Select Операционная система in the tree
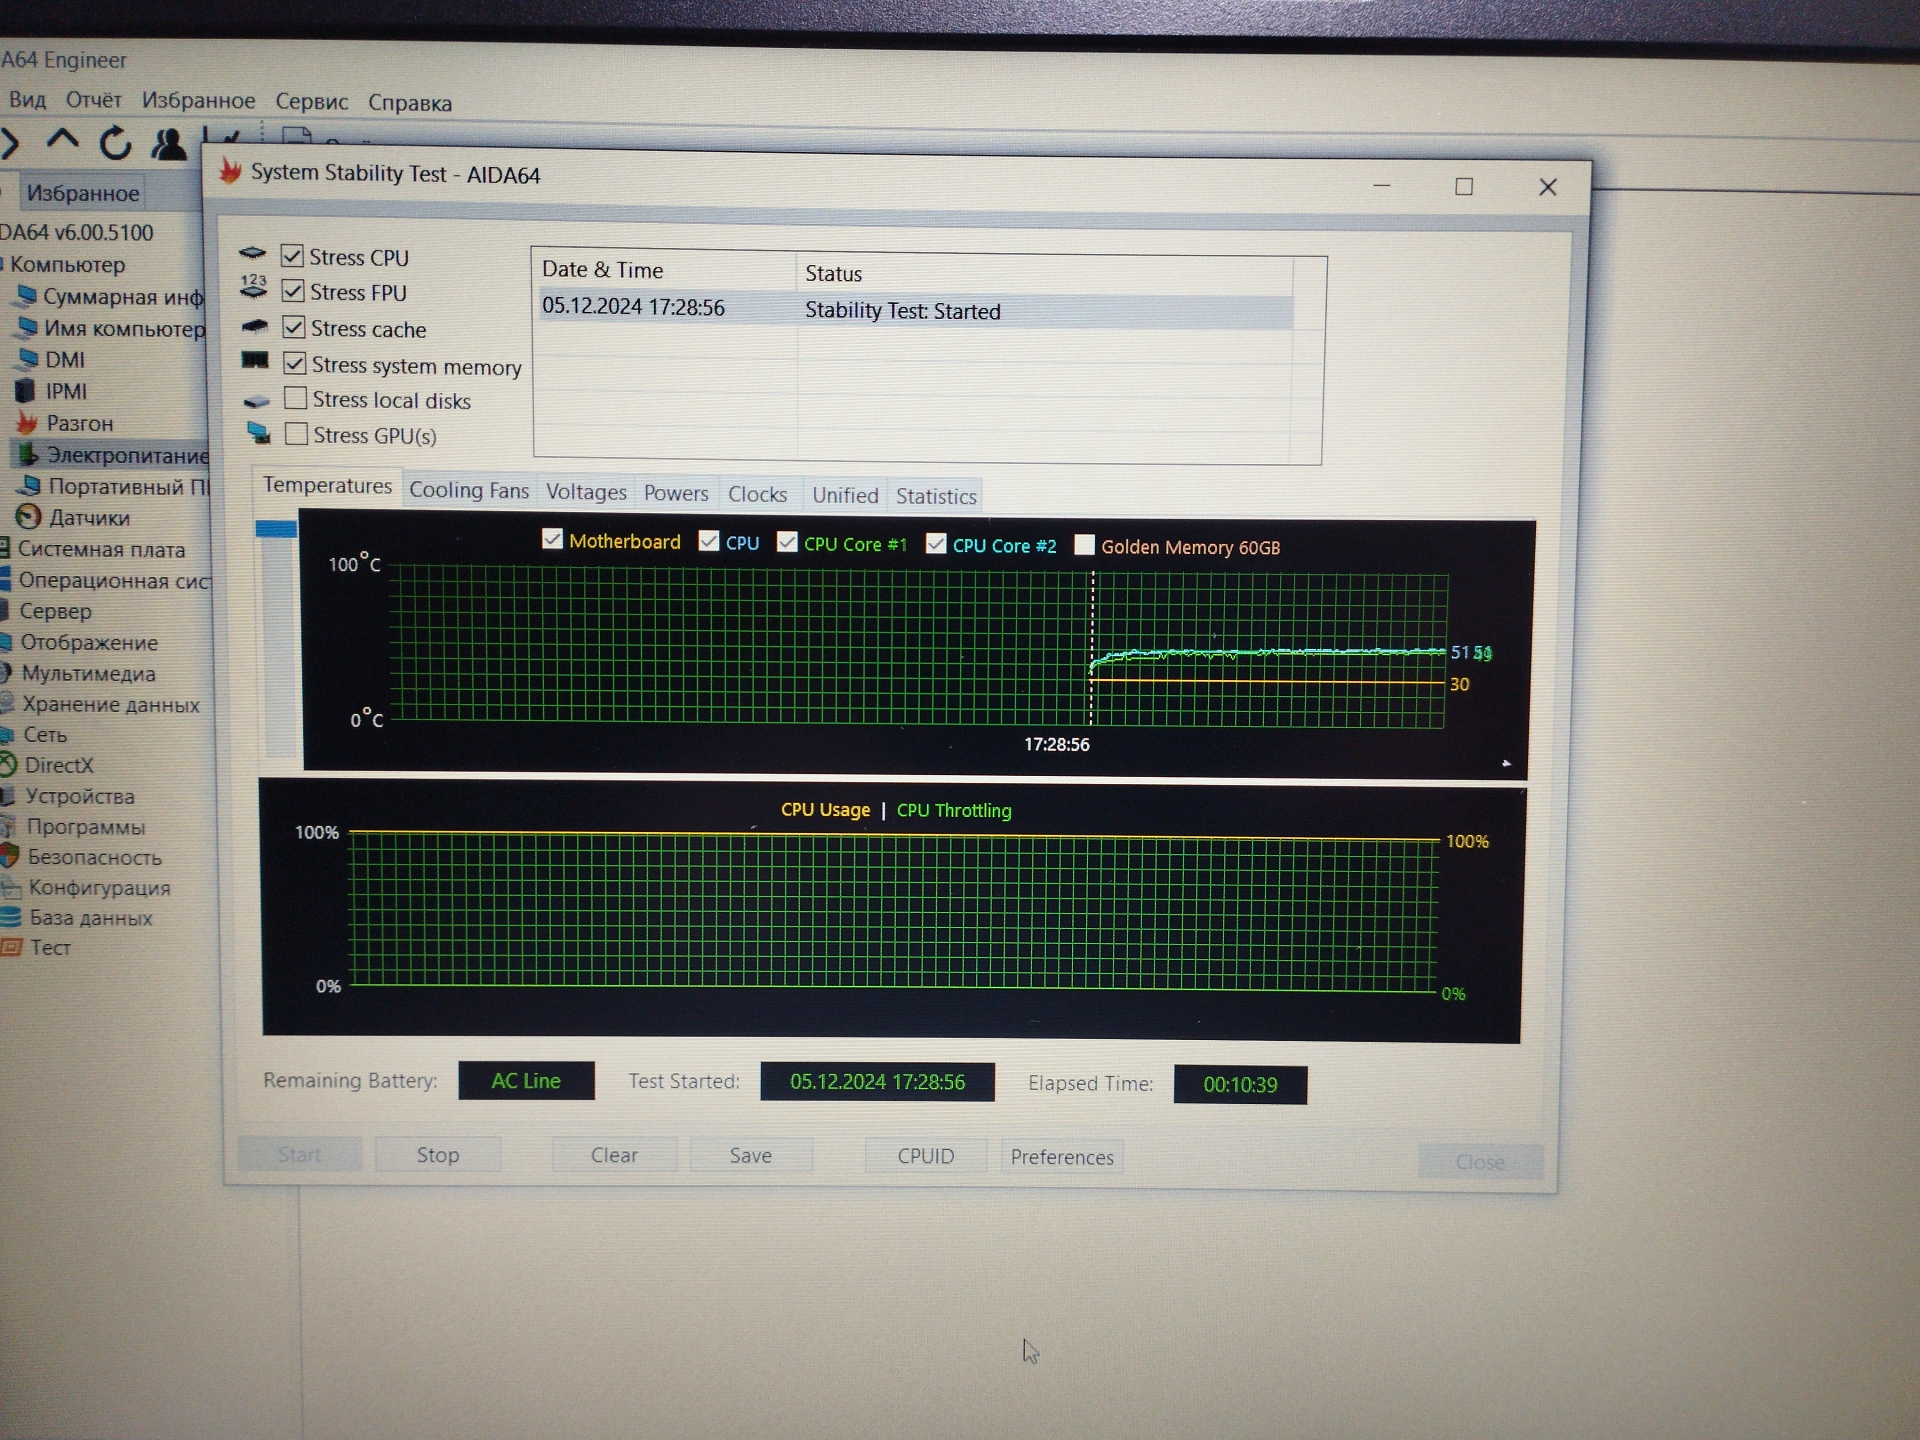This screenshot has height=1440, width=1920. pos(114,580)
